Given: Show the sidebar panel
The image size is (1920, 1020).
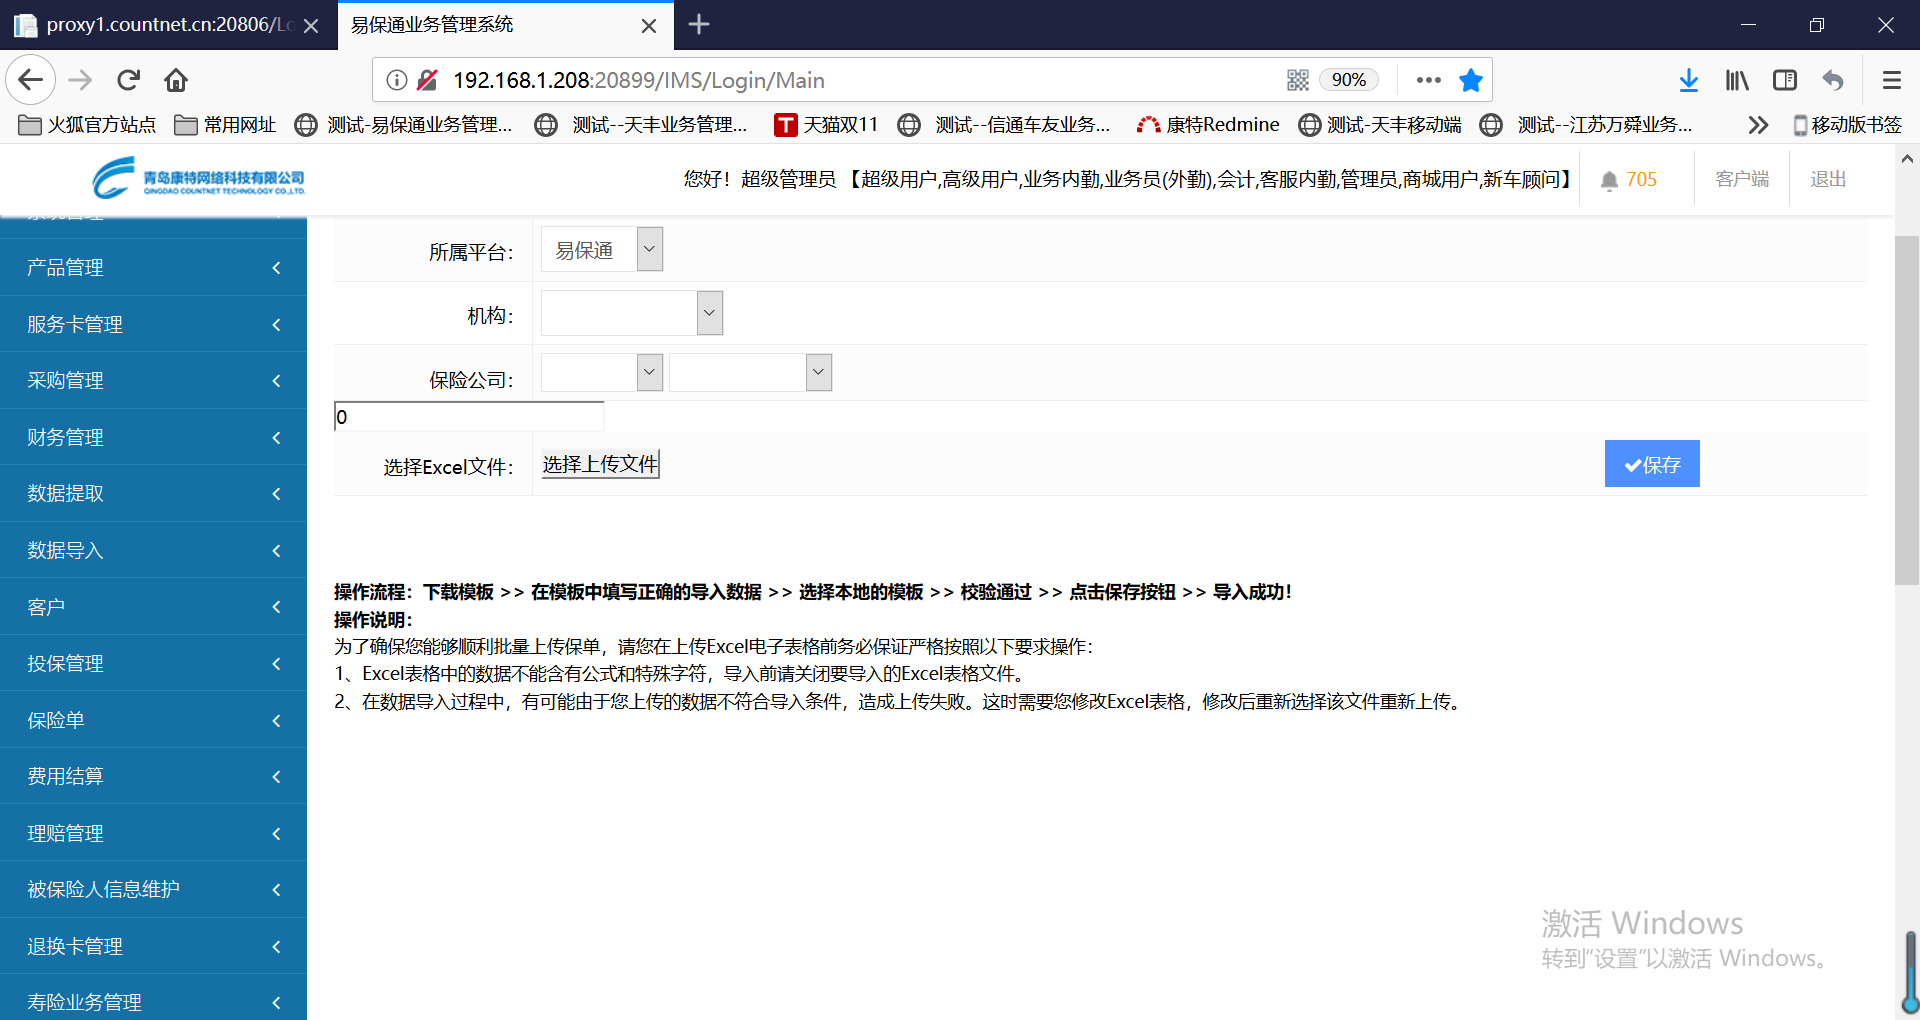Looking at the screenshot, I should coord(1785,80).
